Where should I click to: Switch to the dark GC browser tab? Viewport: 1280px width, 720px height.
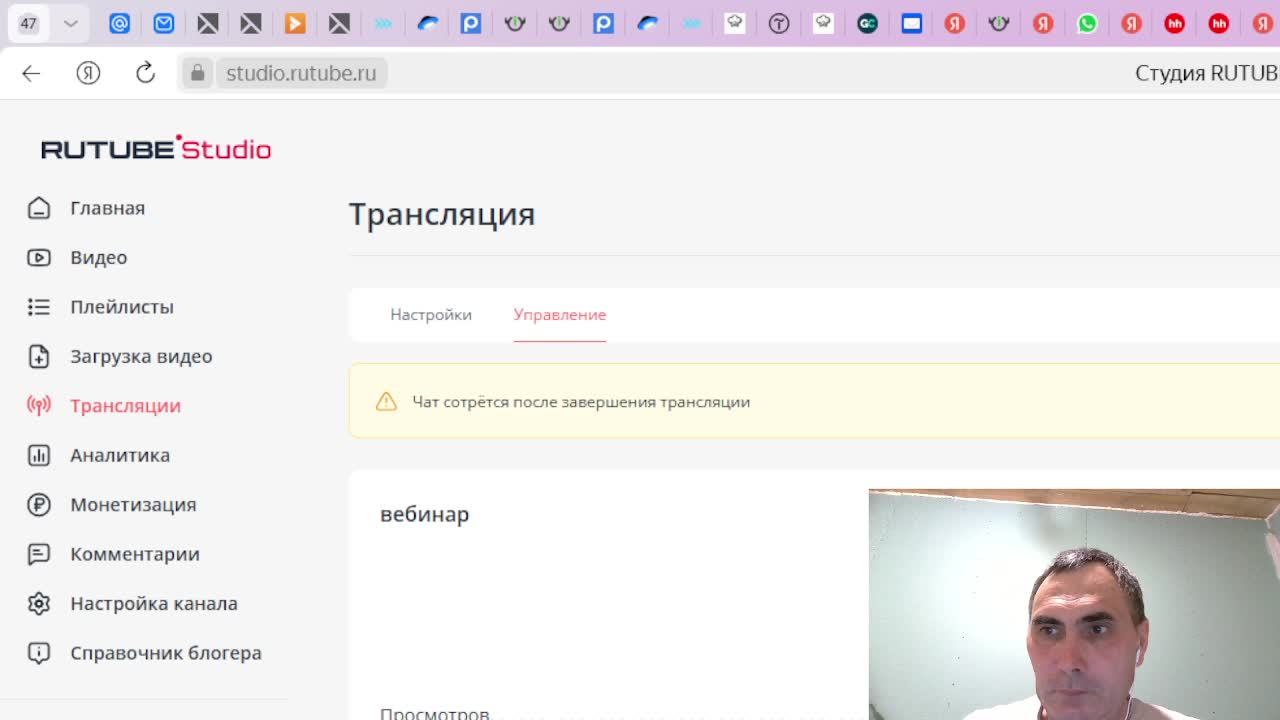coord(867,23)
